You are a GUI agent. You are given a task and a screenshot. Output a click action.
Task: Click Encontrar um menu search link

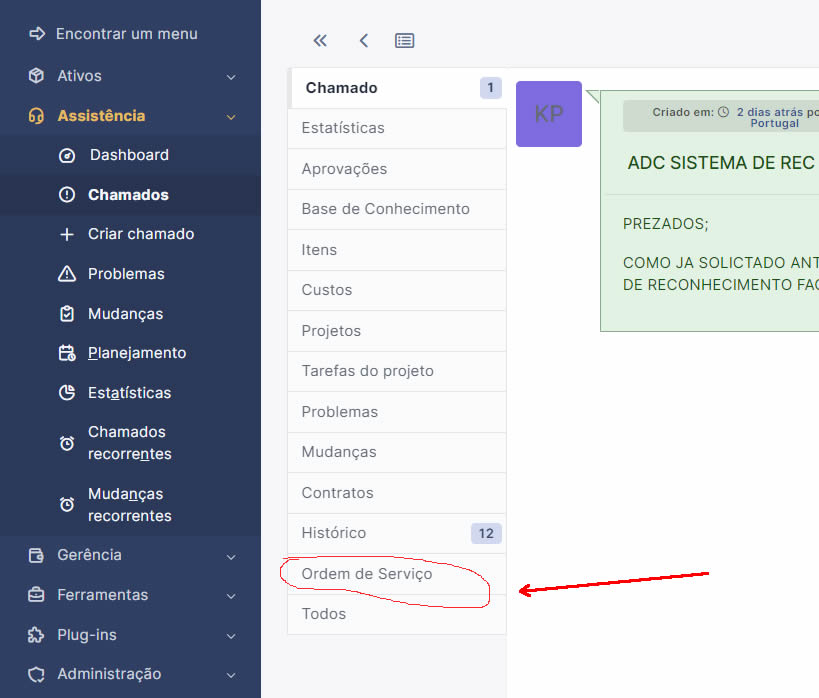point(126,34)
